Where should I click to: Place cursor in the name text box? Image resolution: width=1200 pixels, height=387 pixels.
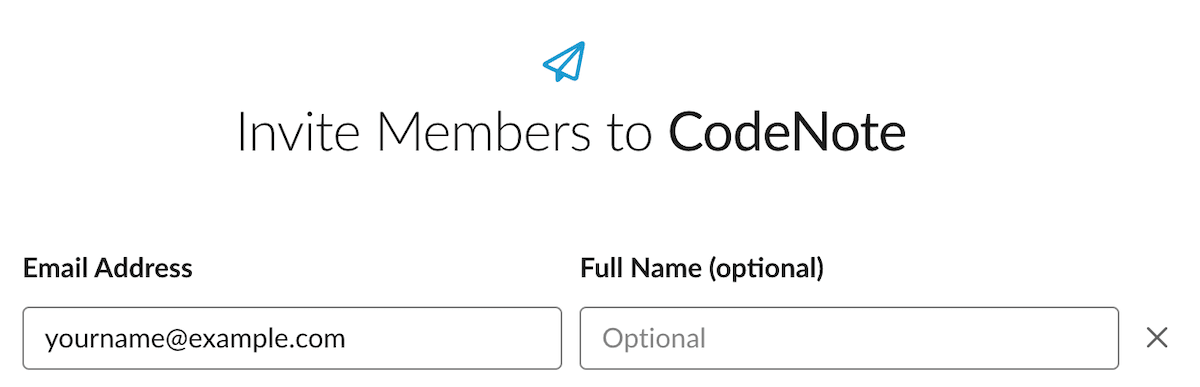[x=849, y=338]
